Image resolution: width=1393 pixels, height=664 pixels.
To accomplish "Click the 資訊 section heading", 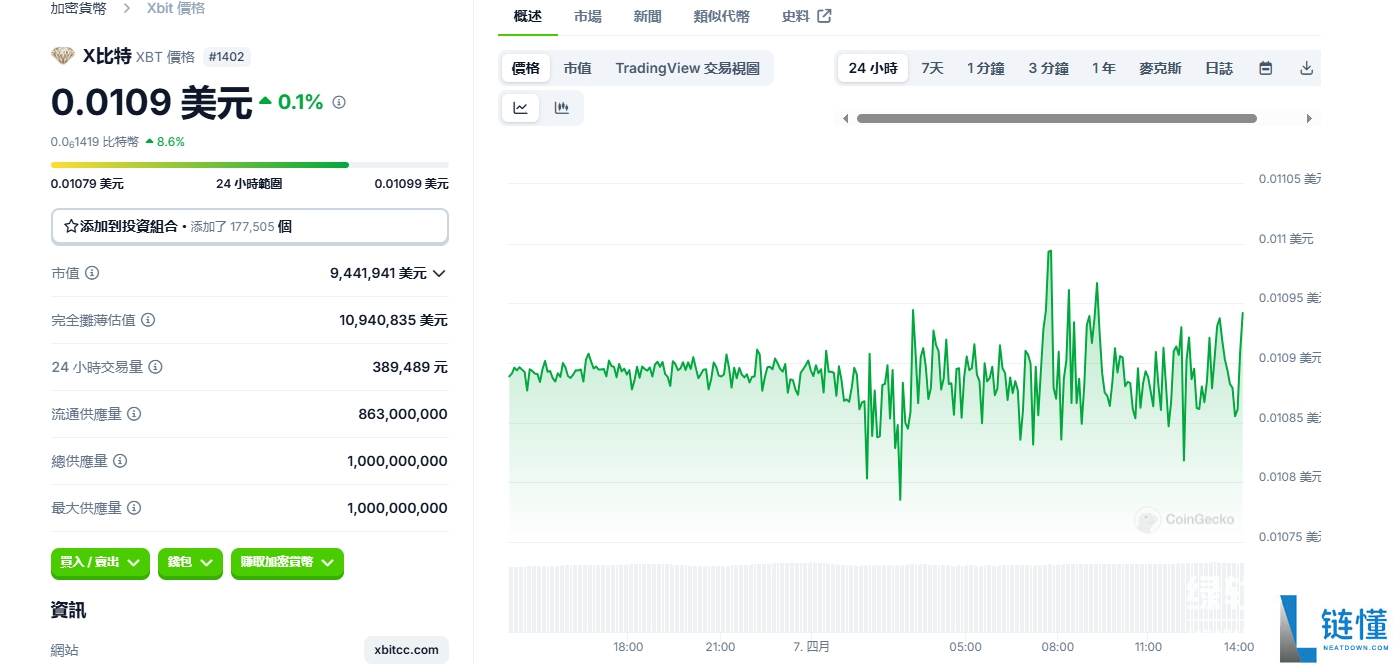I will coord(69,610).
